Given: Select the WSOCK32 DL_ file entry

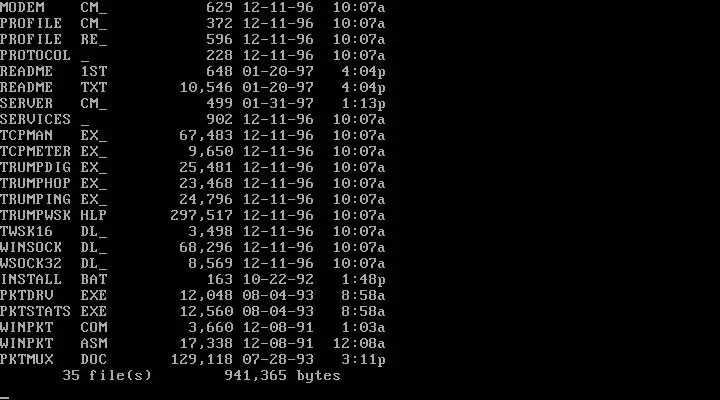Looking at the screenshot, I should click(x=192, y=263).
